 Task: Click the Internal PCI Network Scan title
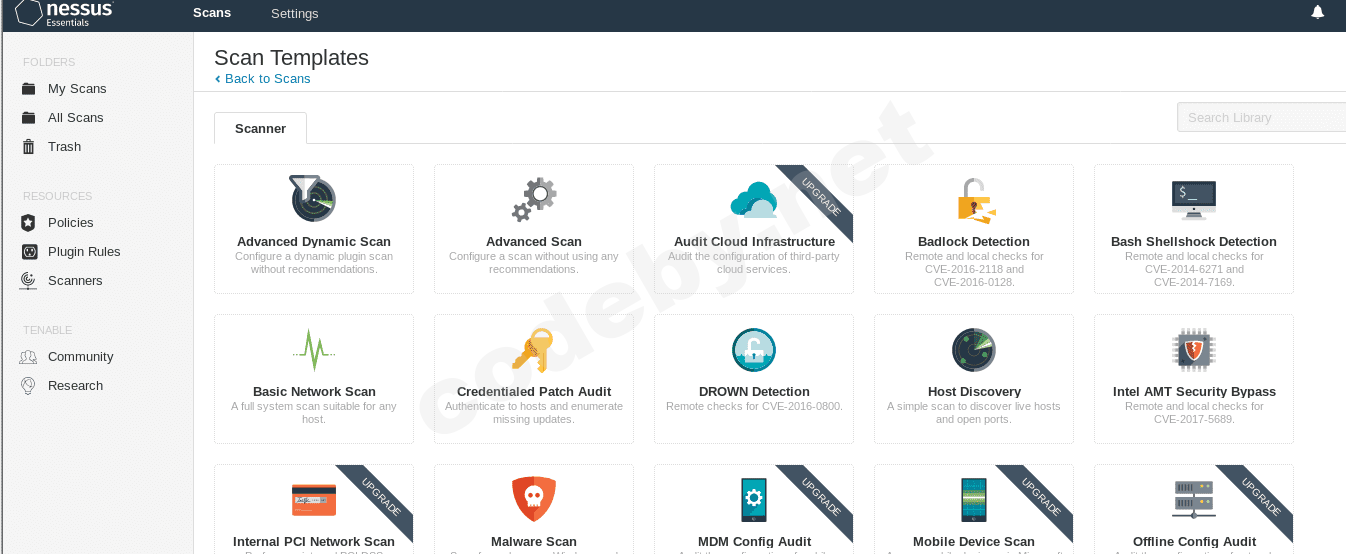[314, 542]
